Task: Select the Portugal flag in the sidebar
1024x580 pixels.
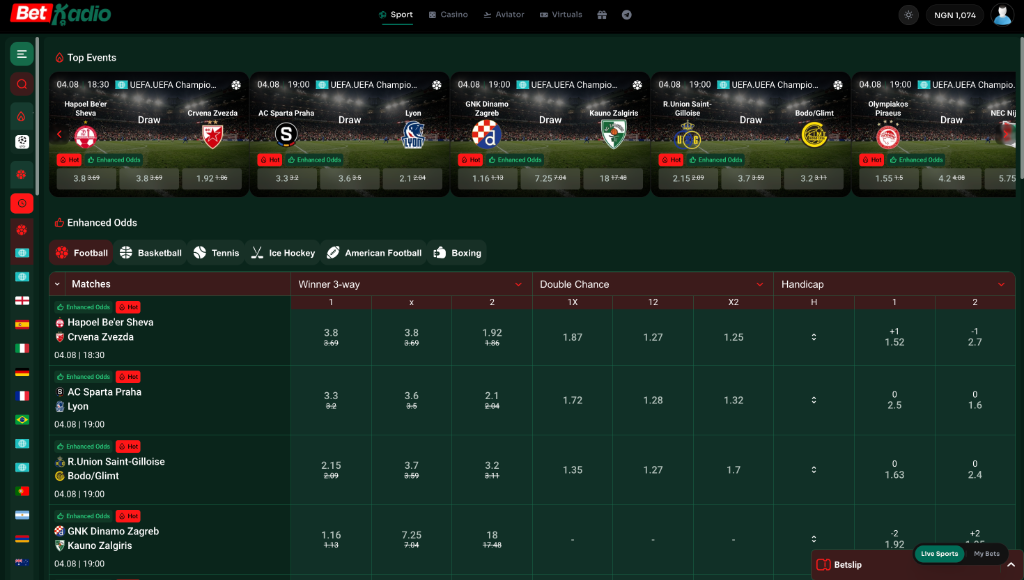Action: [x=22, y=491]
